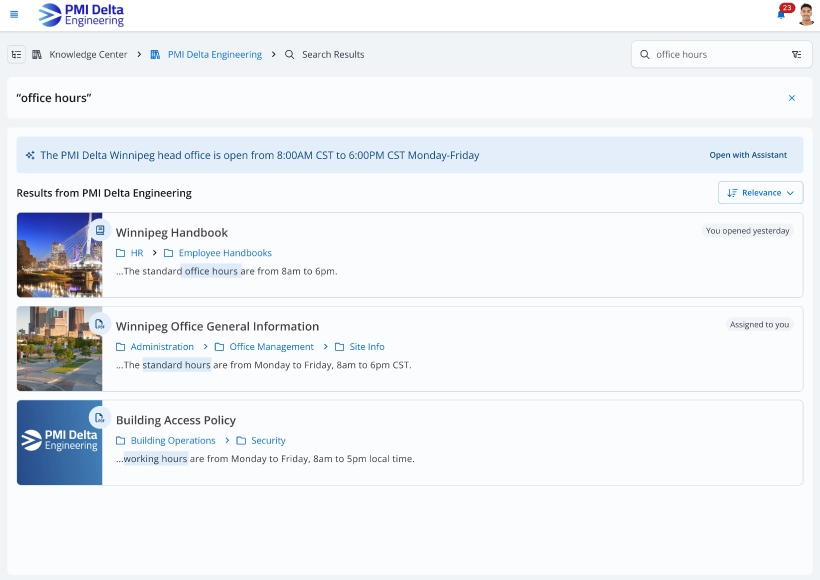Click the Knowledge Center books icon
This screenshot has height=580, width=820.
(37, 54)
